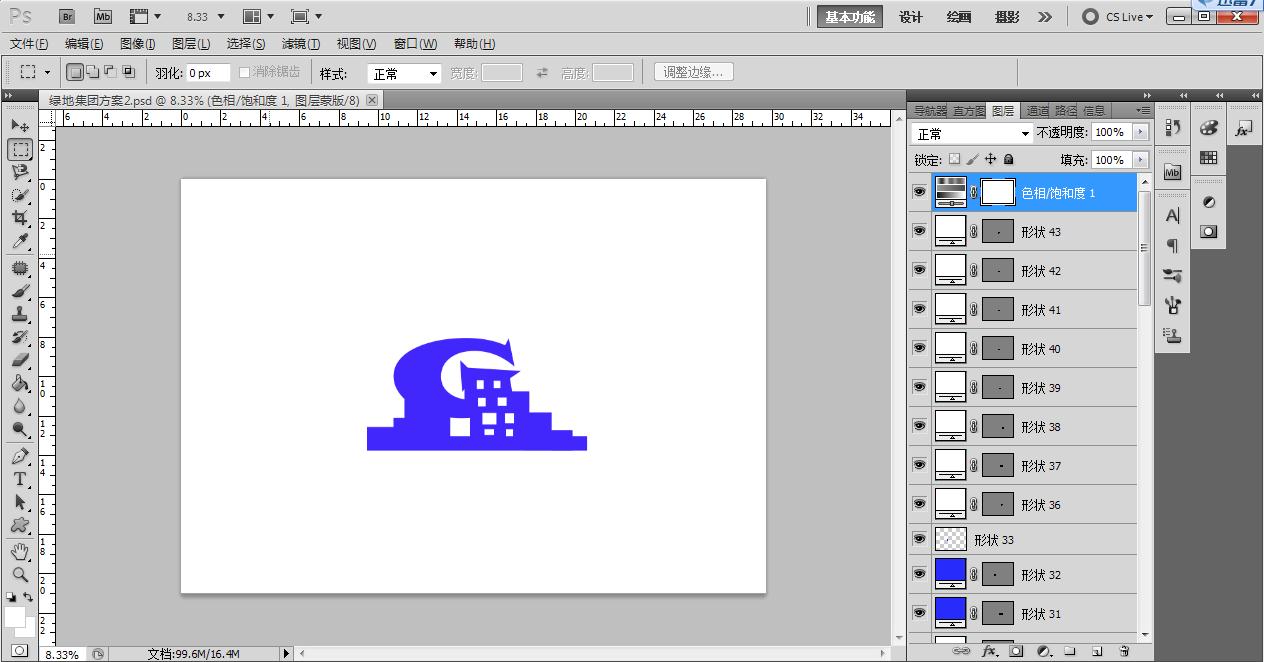
Task: Switch to the 设计 workspace
Action: pos(910,17)
